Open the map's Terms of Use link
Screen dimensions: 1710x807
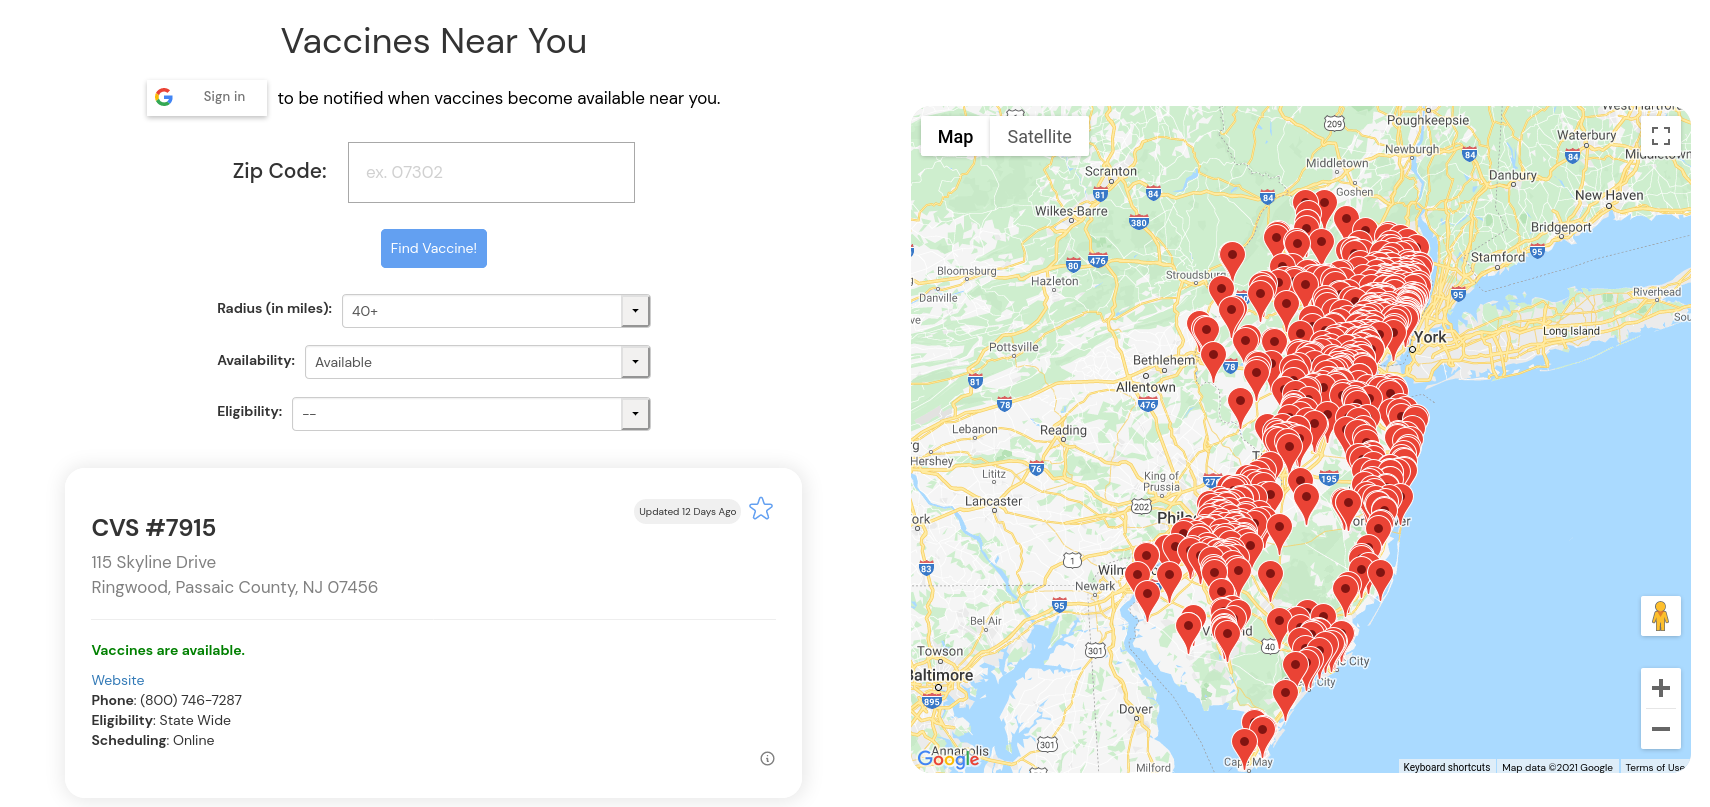click(x=1655, y=767)
